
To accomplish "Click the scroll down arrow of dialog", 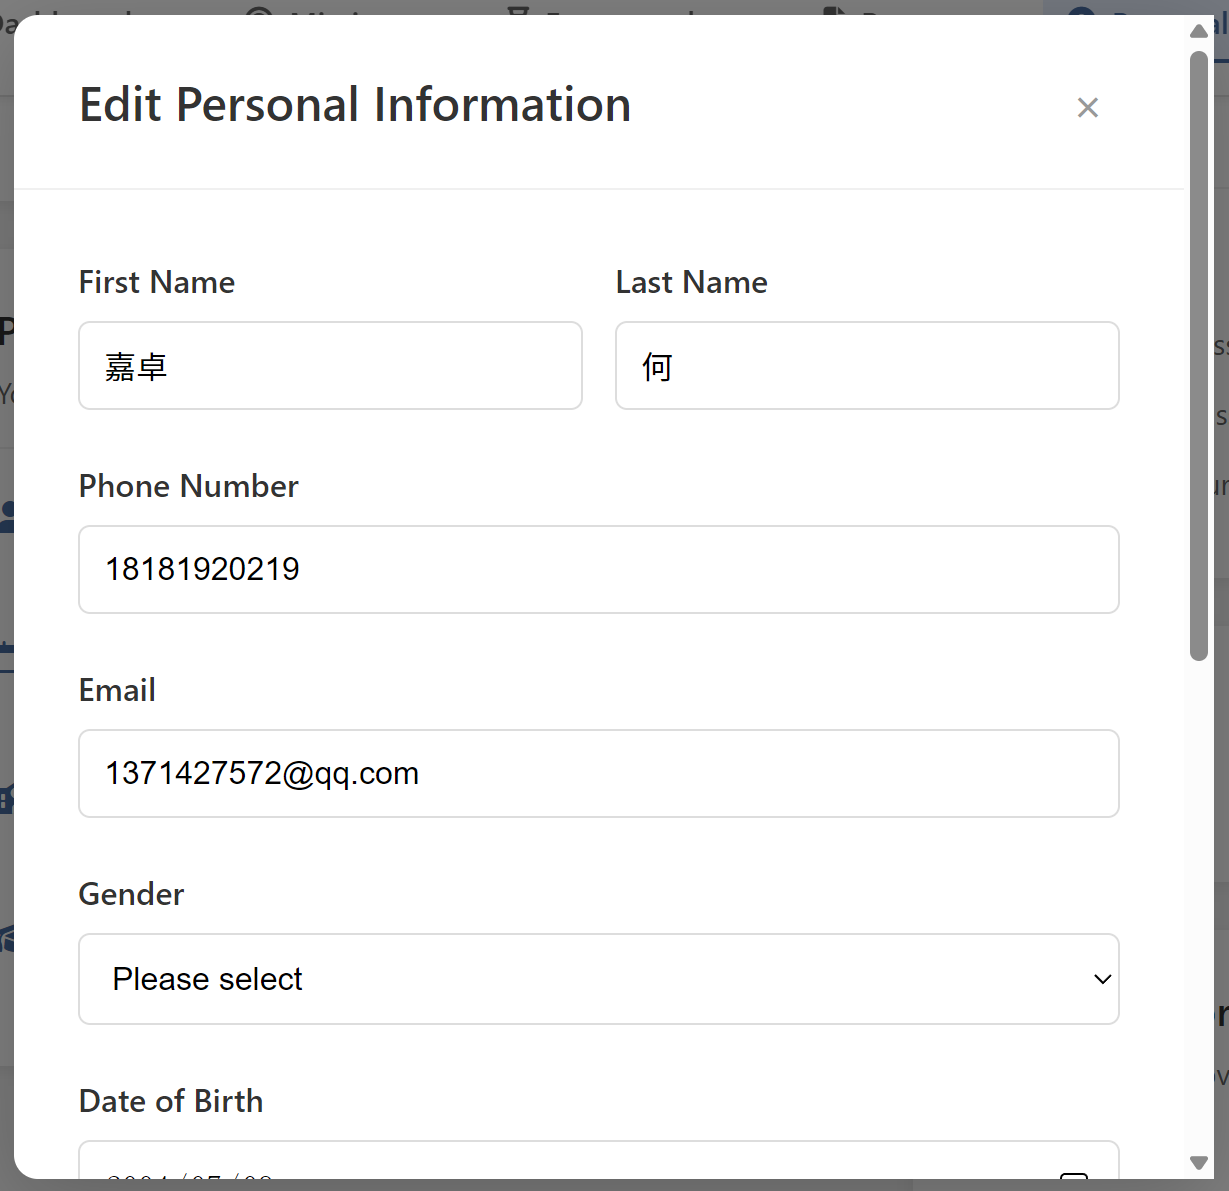I will [x=1199, y=1162].
